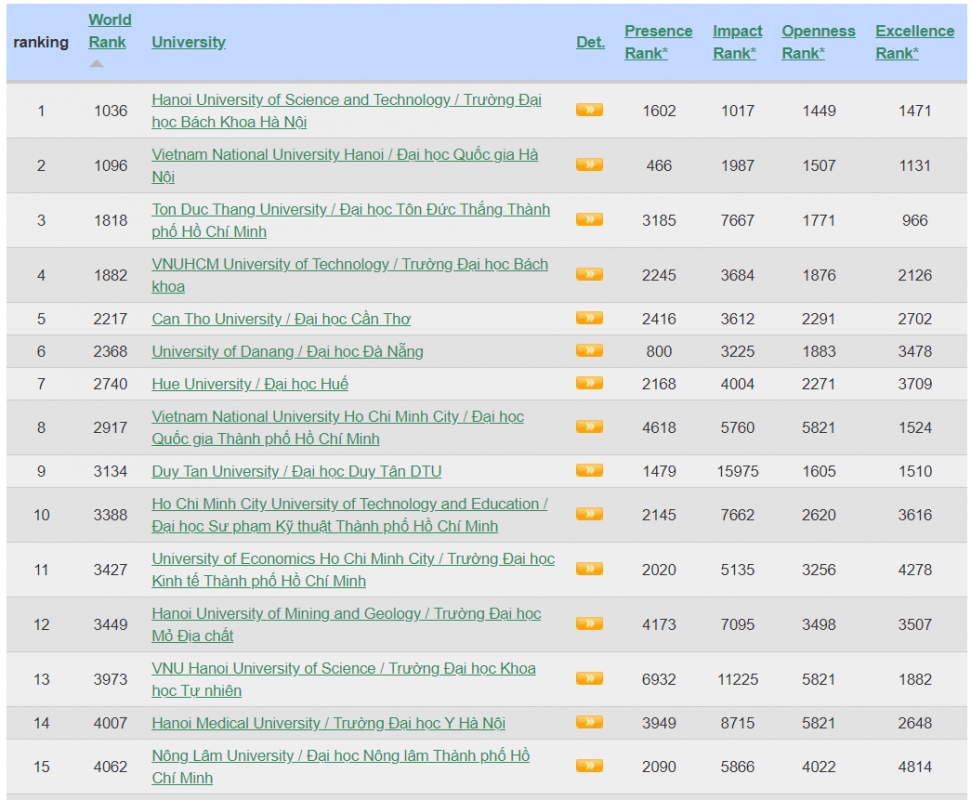Click details arrow for University of Danang
Image resolution: width=971 pixels, height=800 pixels.
click(589, 351)
